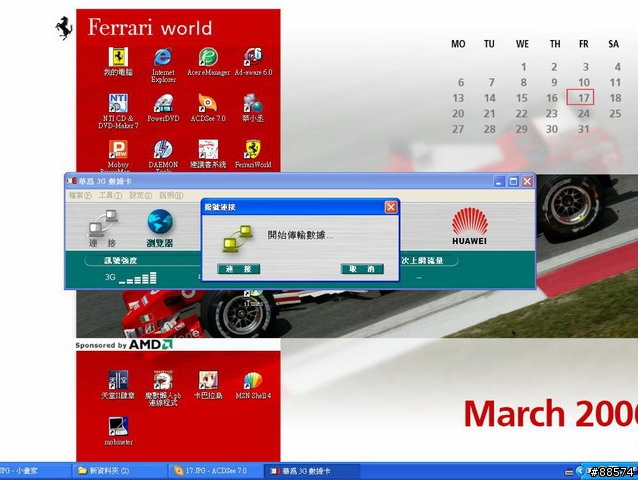Viewport: 638px width, 480px height.
Task: Open the 檔案(F) menu in Huawei window
Action: pos(80,196)
